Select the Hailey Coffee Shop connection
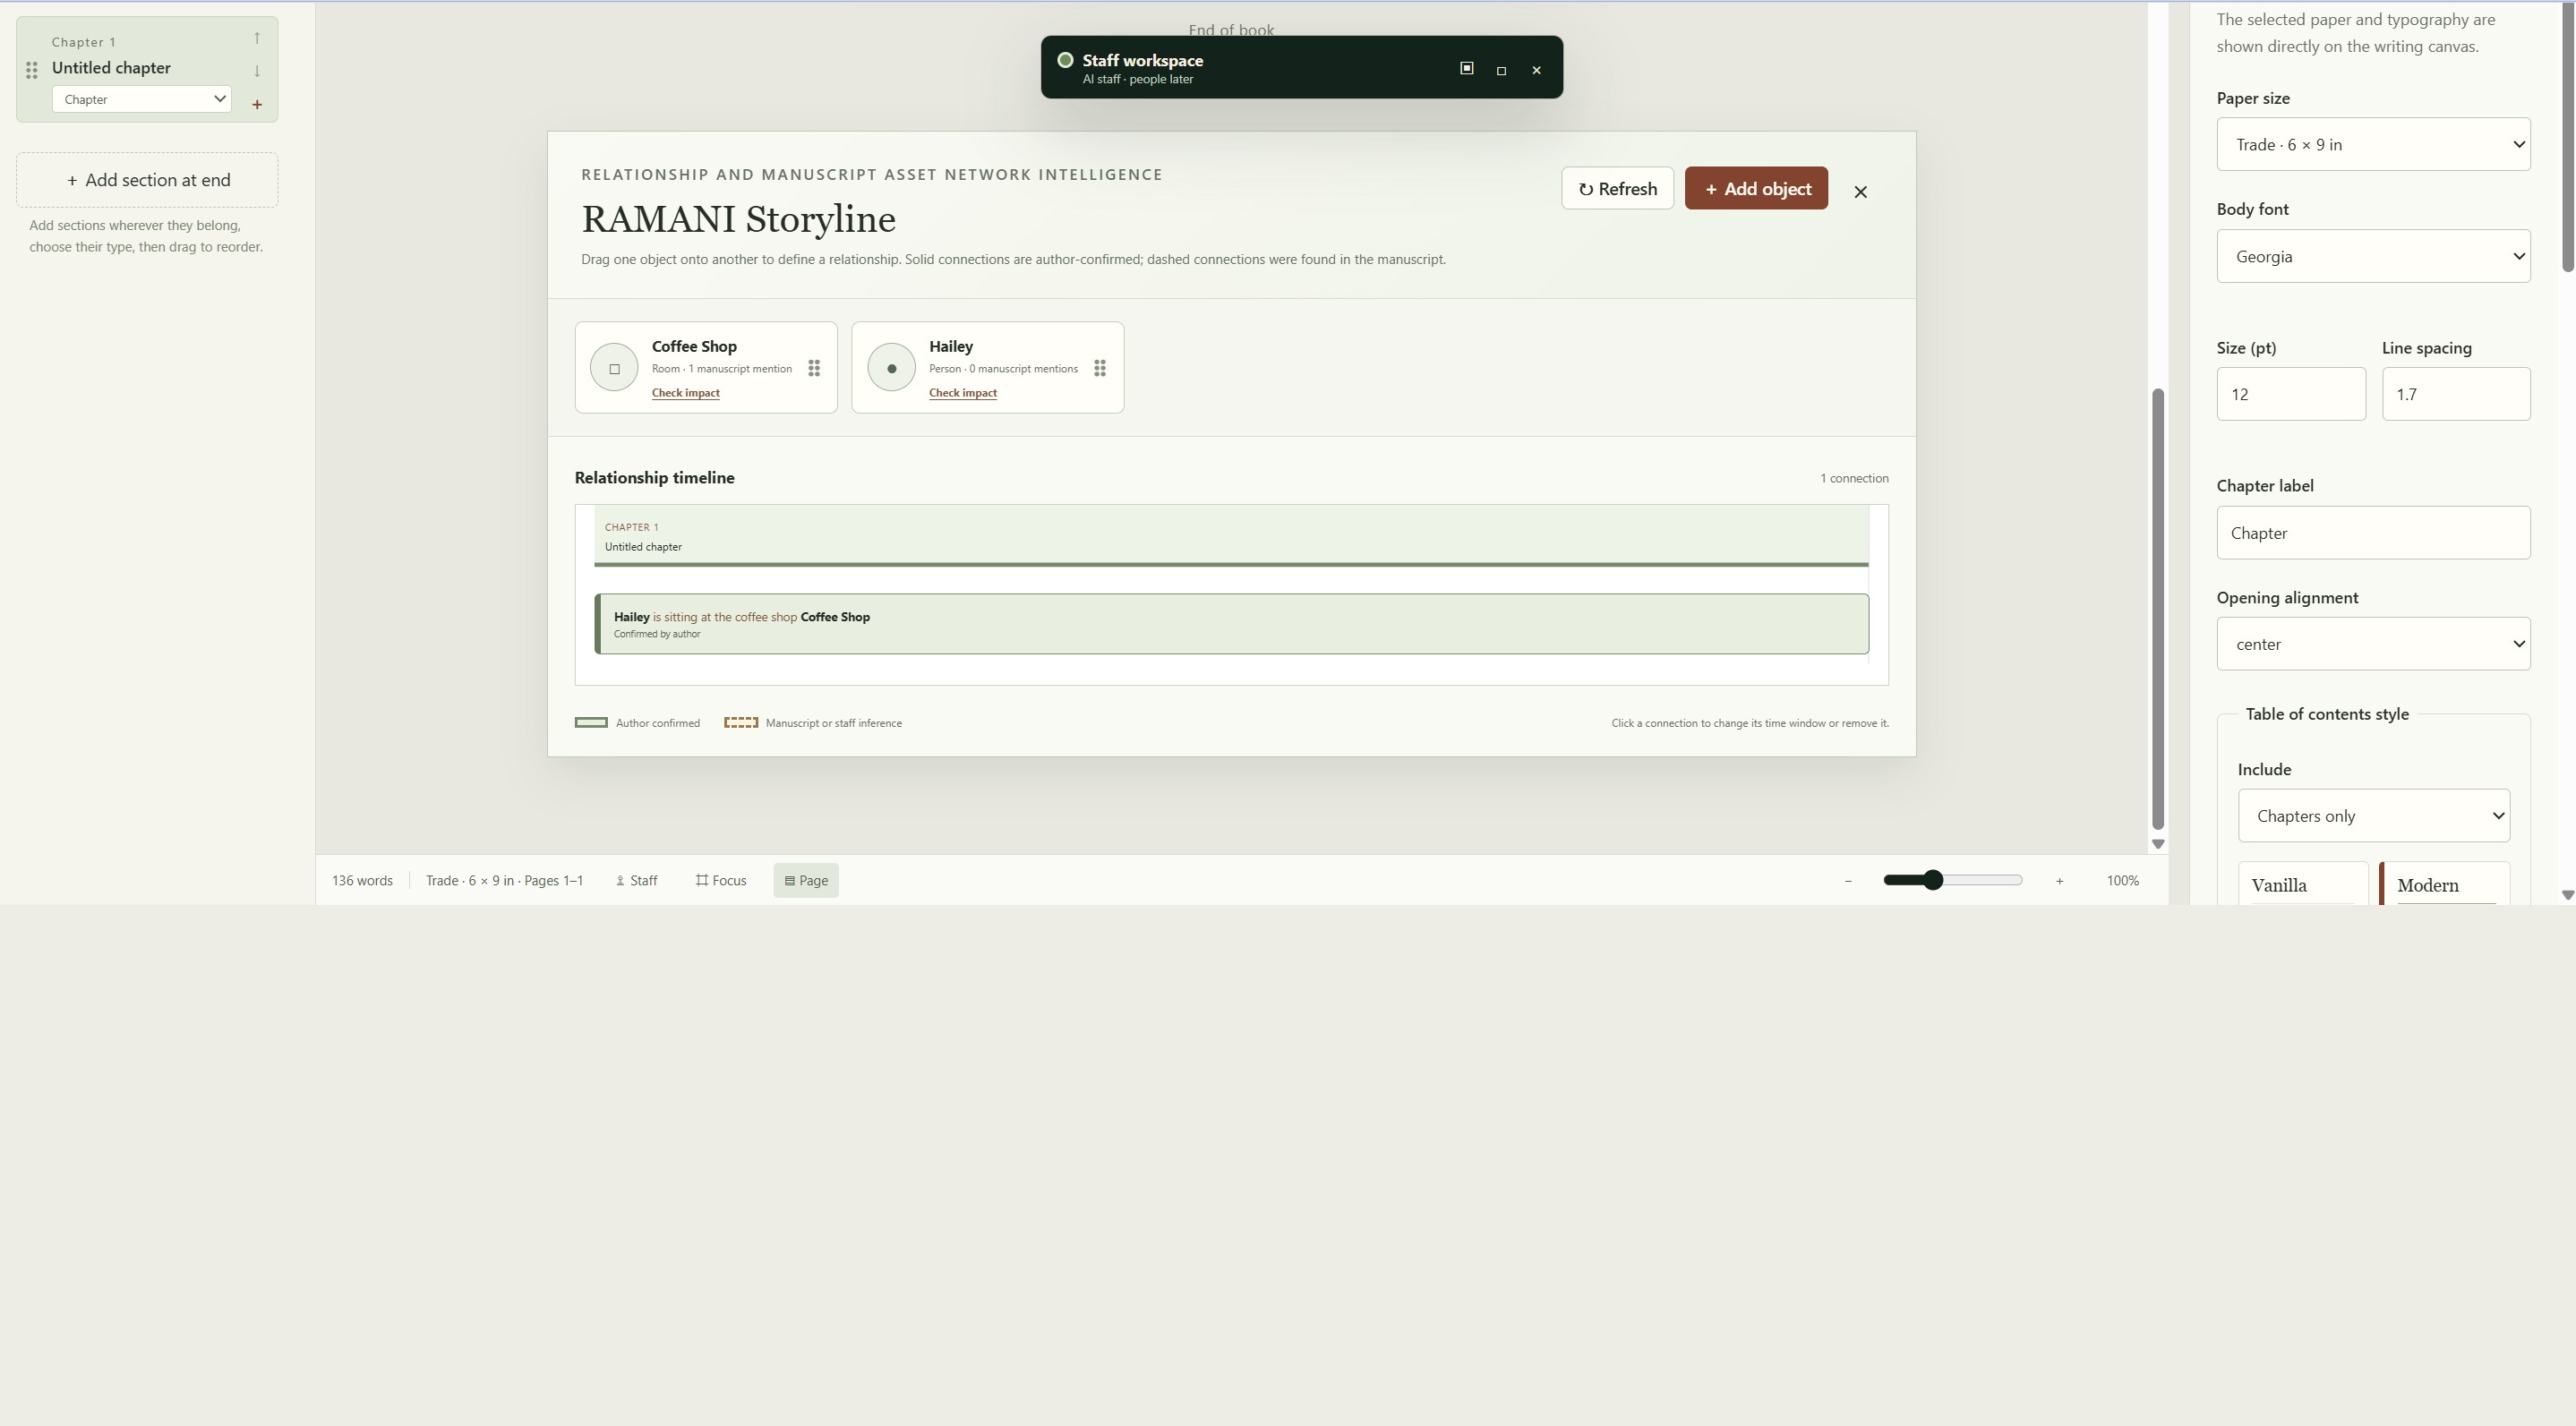Viewport: 2576px width, 1426px height. 1231,624
